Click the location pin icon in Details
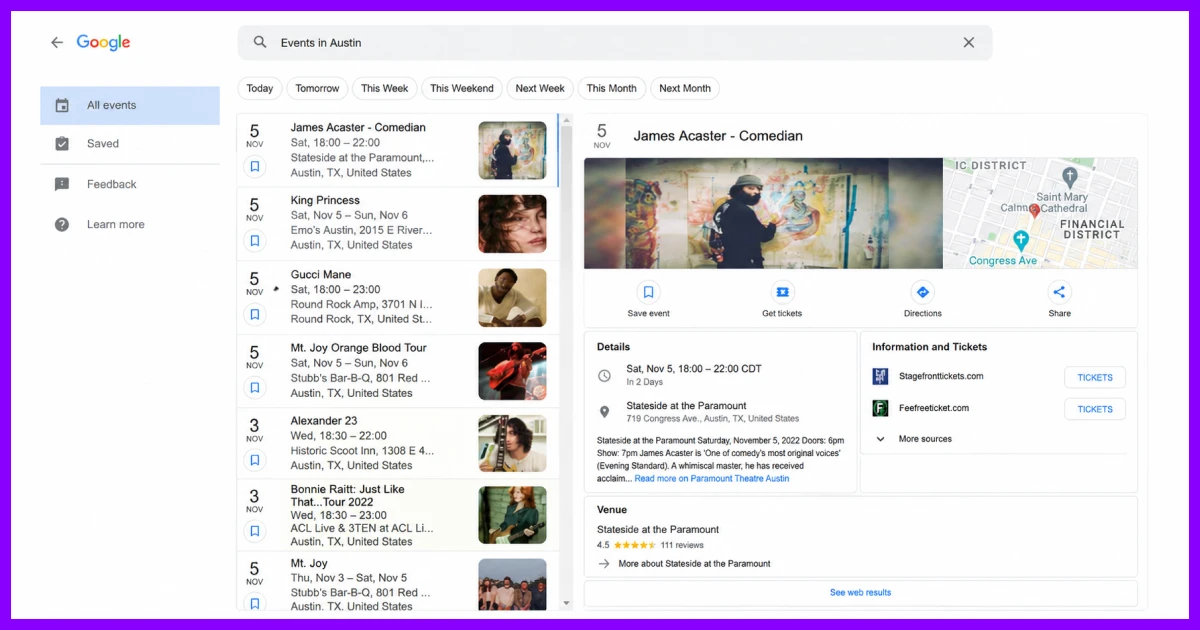The image size is (1200, 630). (x=604, y=412)
